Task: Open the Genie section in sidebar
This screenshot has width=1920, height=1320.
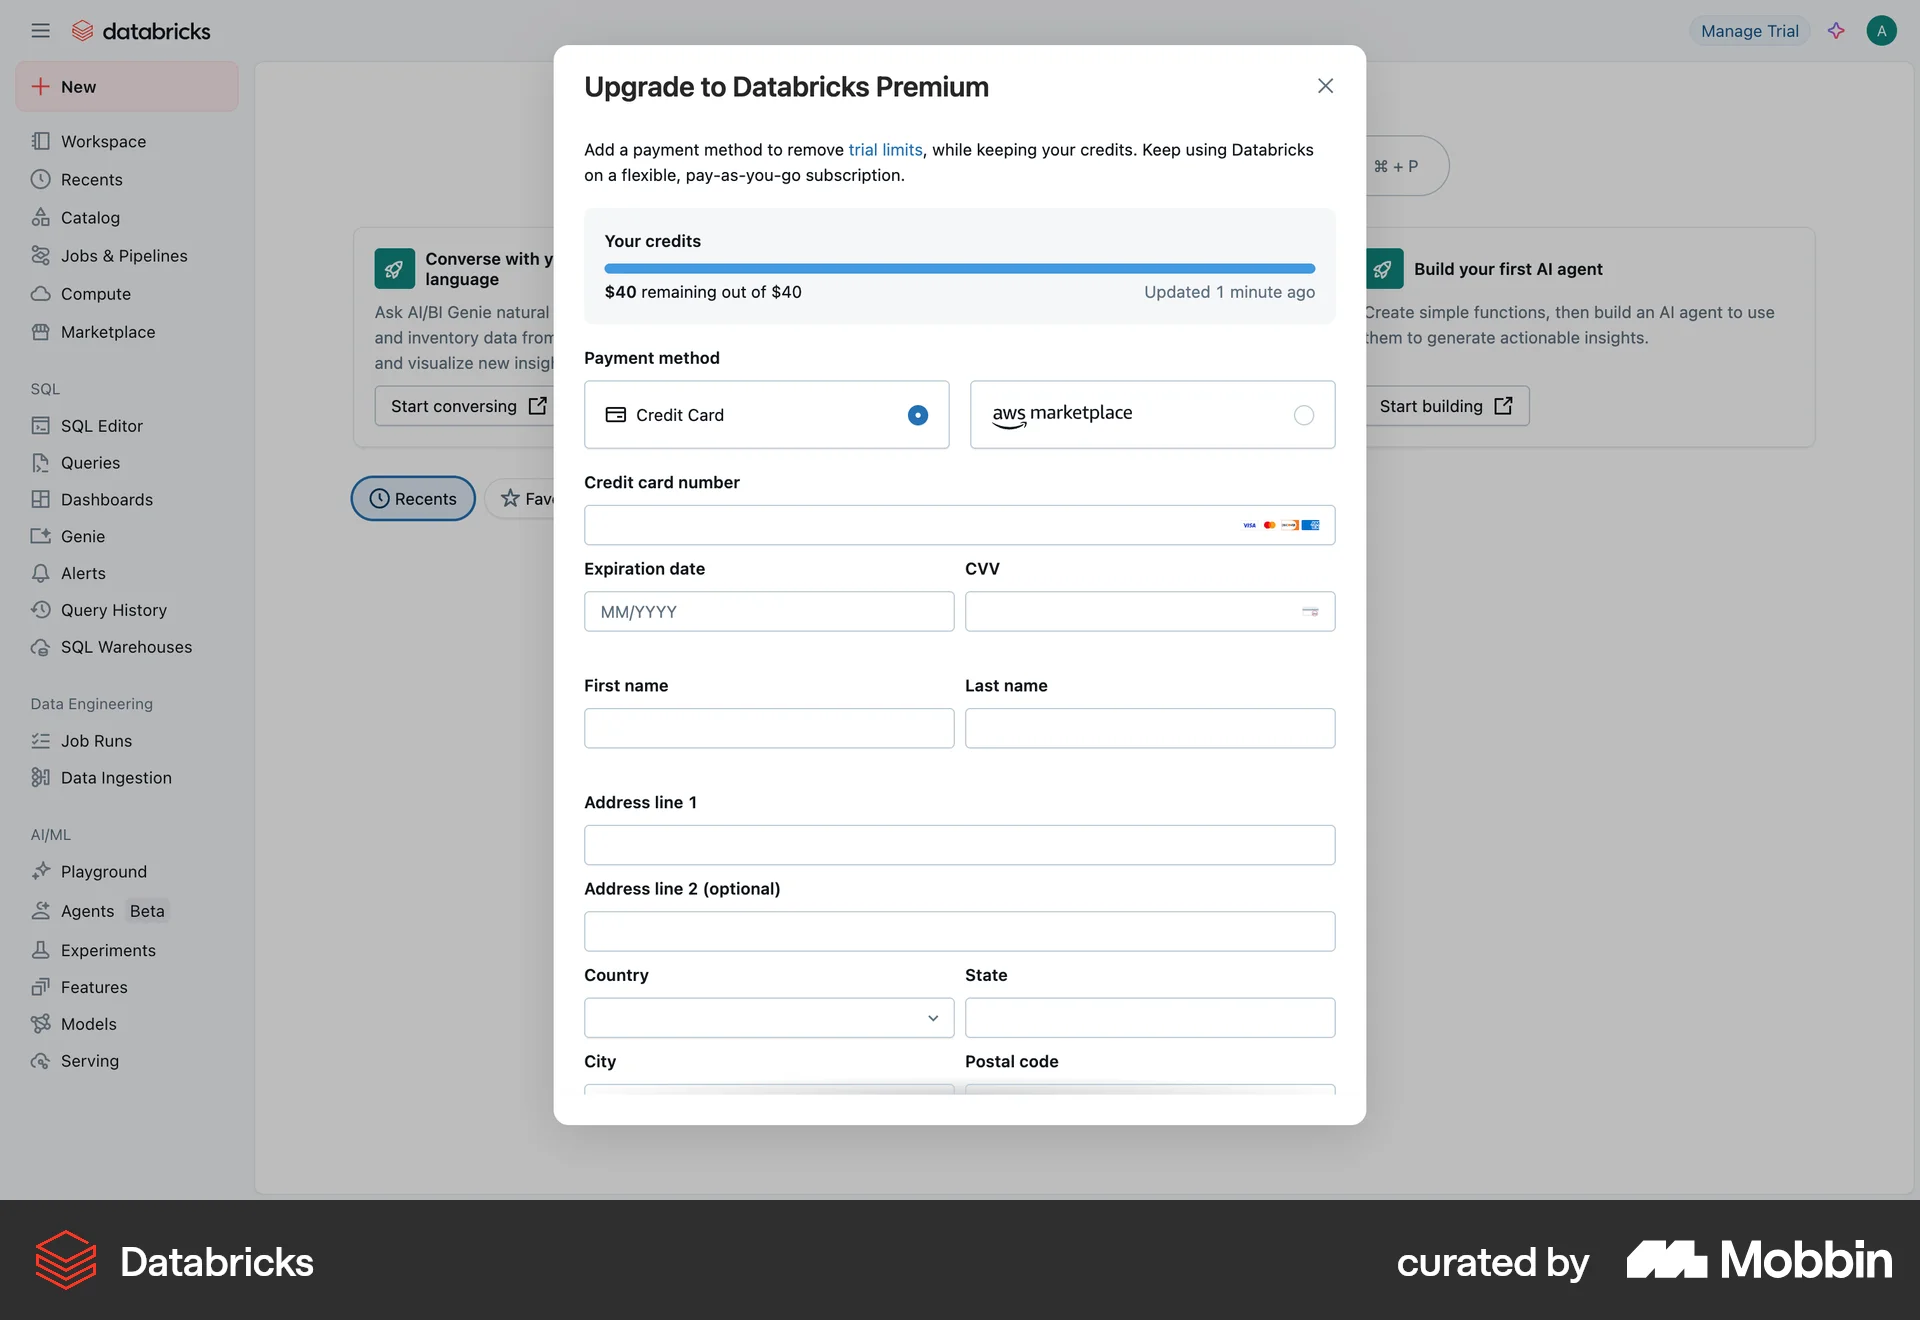Action: pos(80,536)
